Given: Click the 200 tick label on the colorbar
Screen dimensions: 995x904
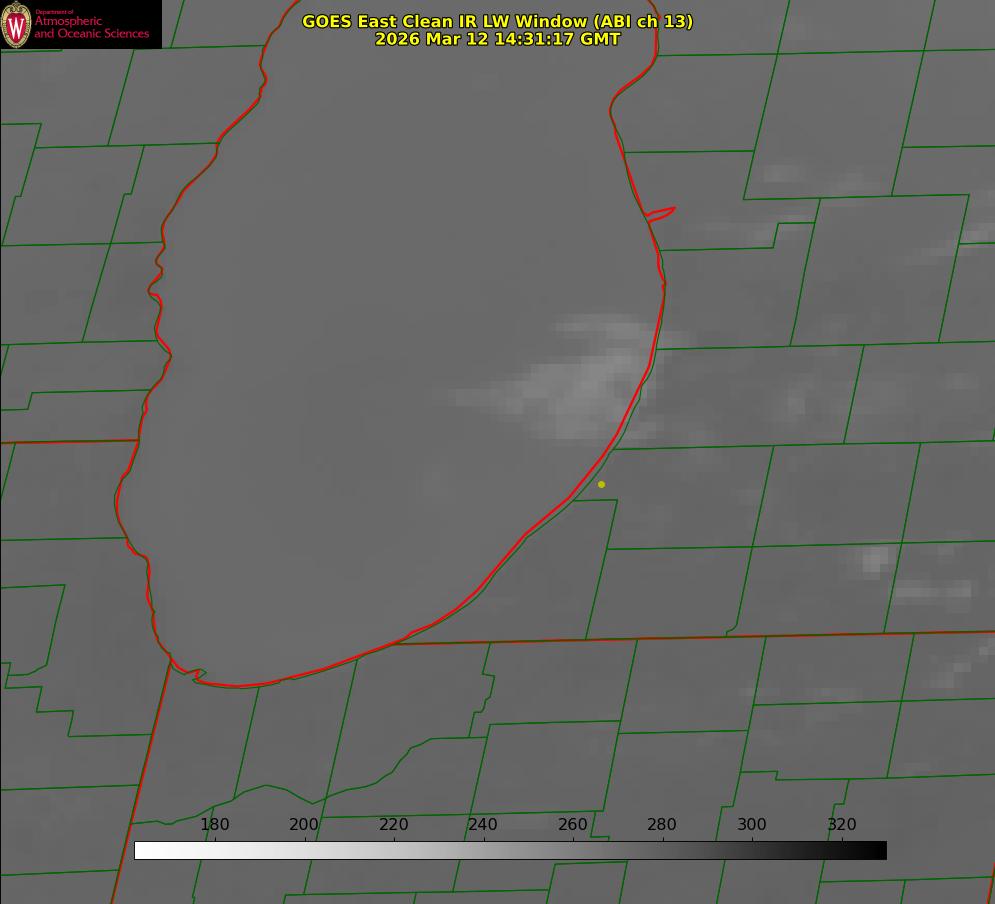Looking at the screenshot, I should [304, 824].
